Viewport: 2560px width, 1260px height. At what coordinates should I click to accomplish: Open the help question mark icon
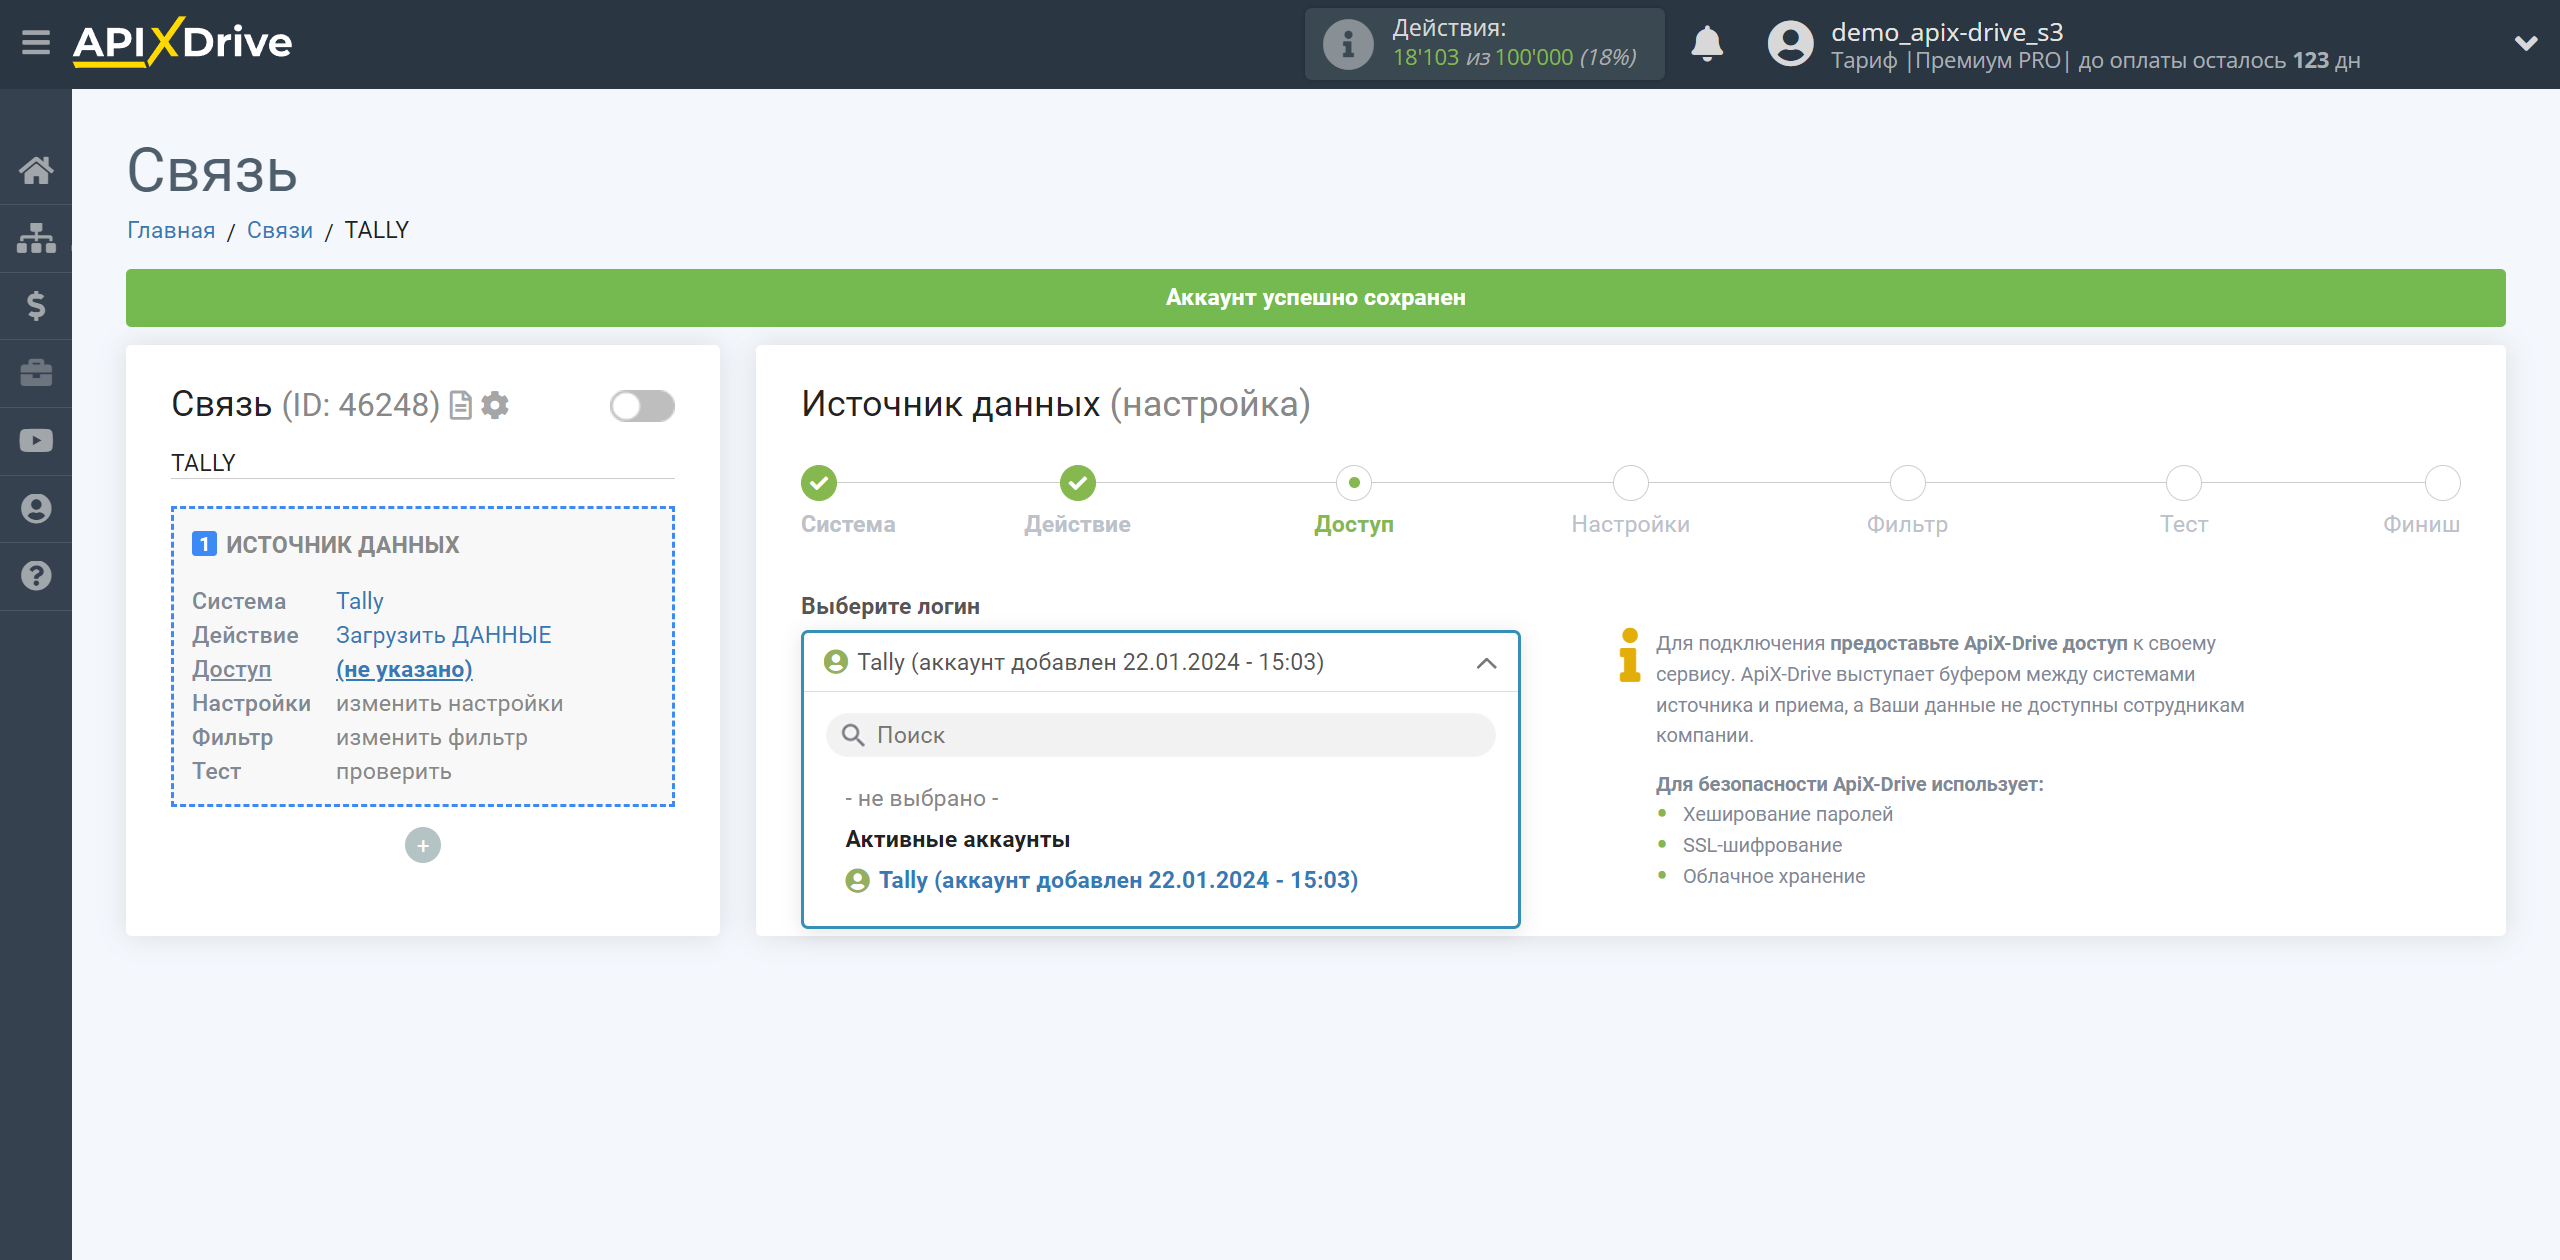[x=36, y=576]
